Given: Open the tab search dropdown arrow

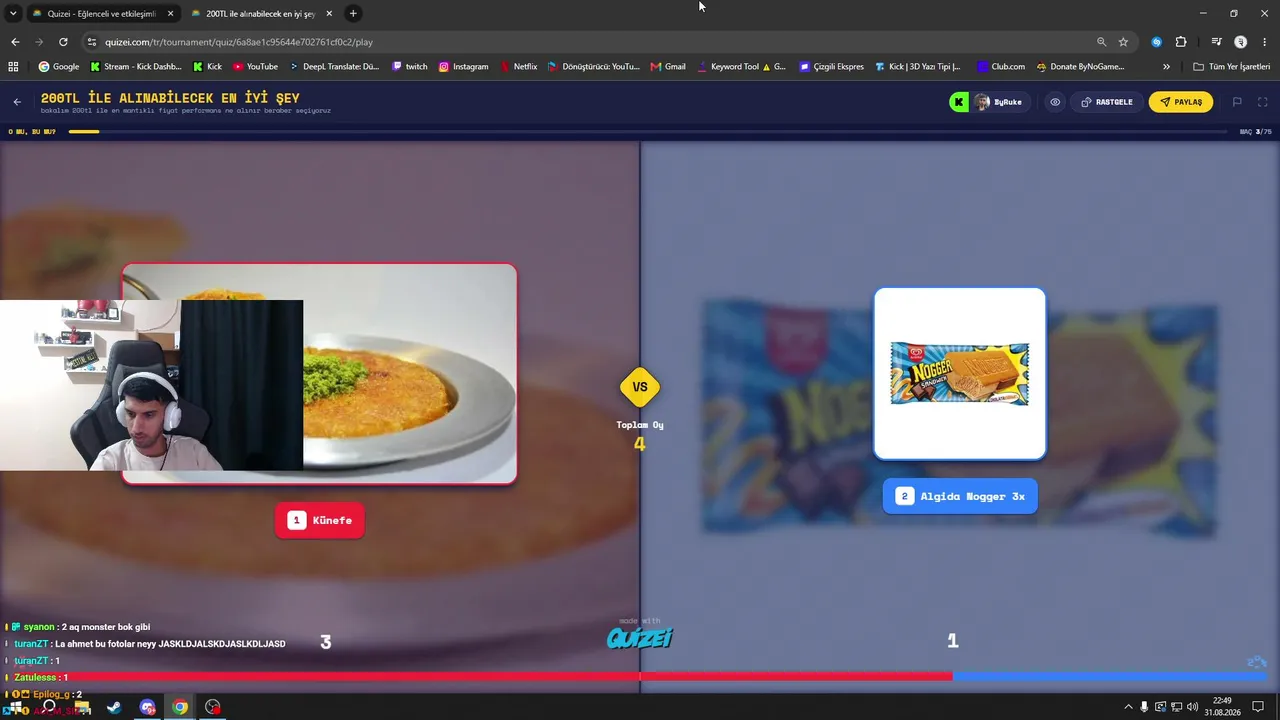Looking at the screenshot, I should pos(12,14).
